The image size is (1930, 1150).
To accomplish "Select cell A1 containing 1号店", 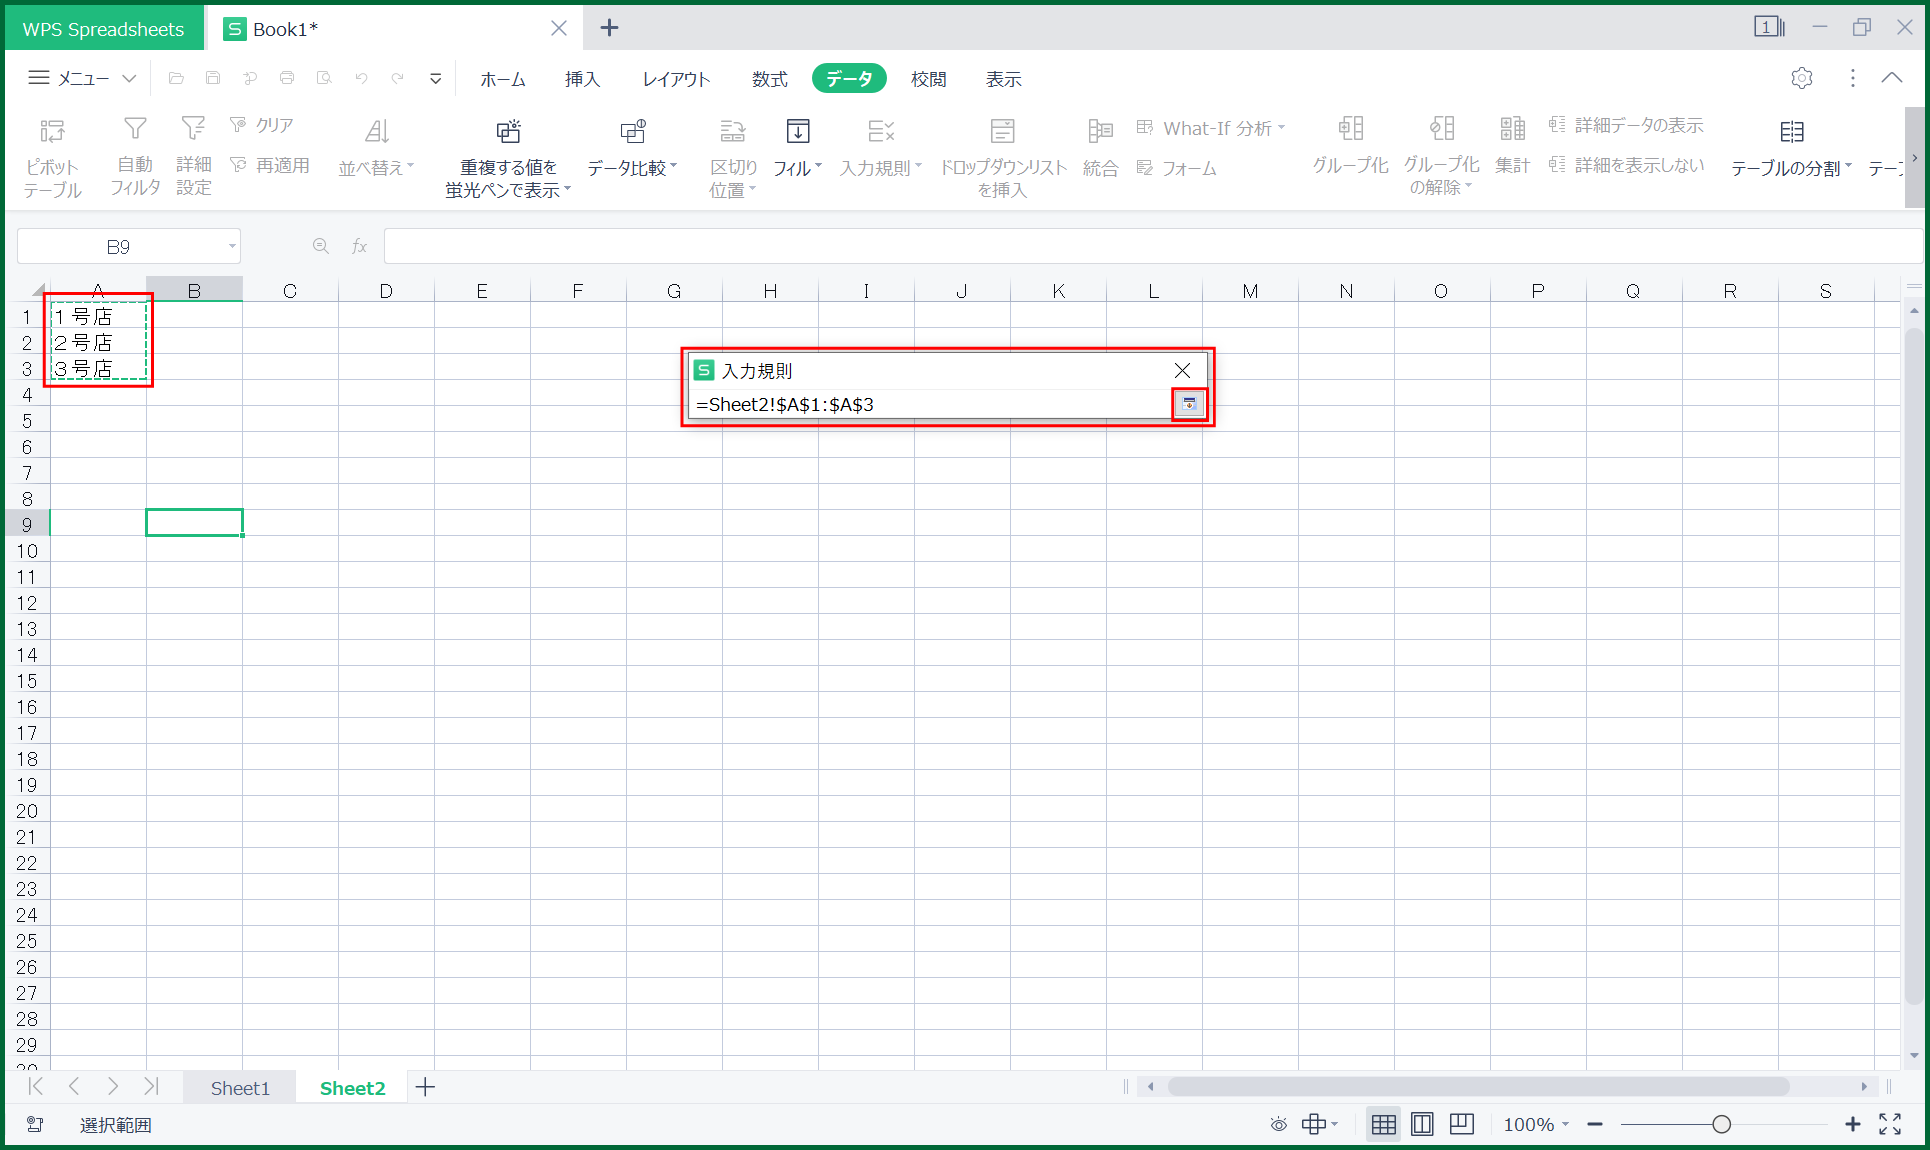I will [x=98, y=316].
